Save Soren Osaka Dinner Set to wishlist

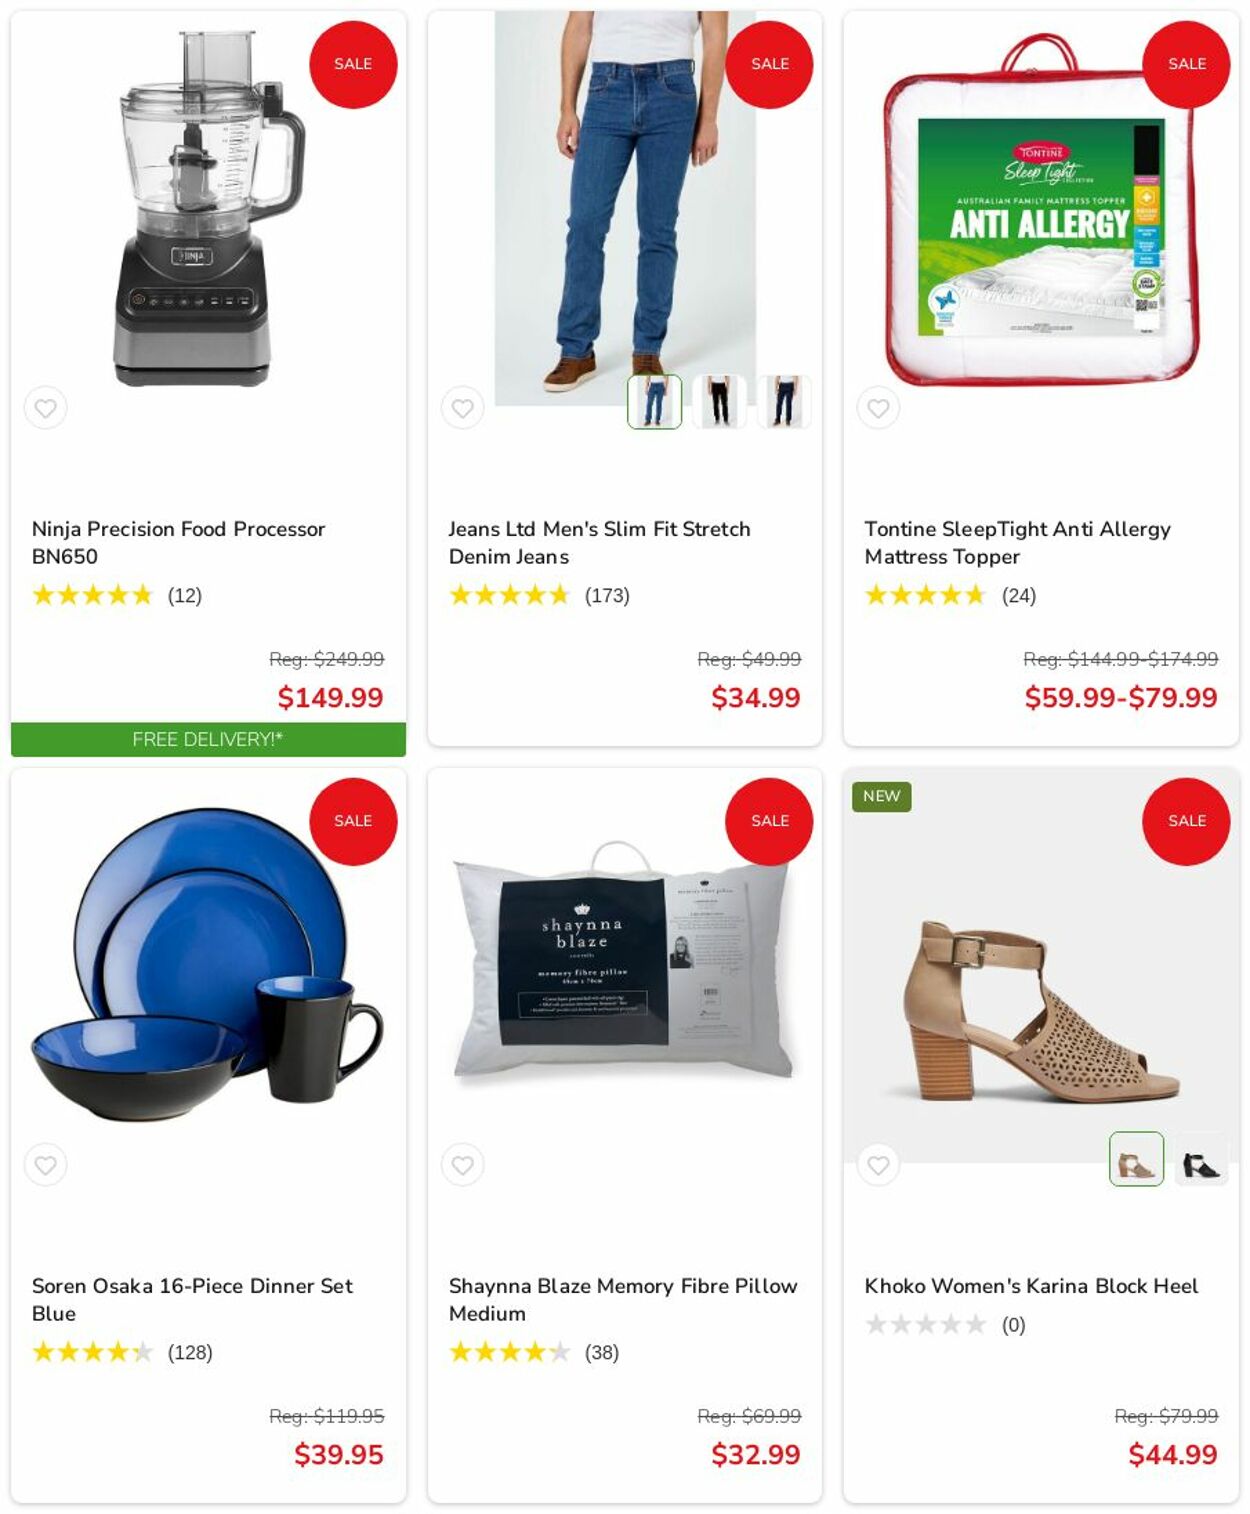(45, 1165)
